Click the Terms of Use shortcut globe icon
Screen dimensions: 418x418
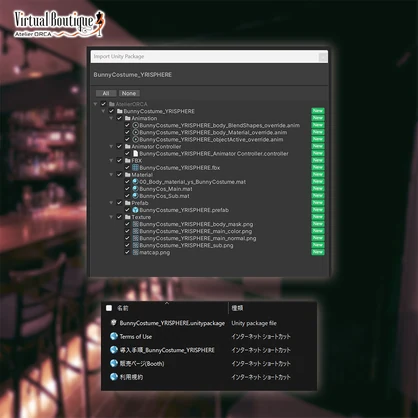click(114, 336)
